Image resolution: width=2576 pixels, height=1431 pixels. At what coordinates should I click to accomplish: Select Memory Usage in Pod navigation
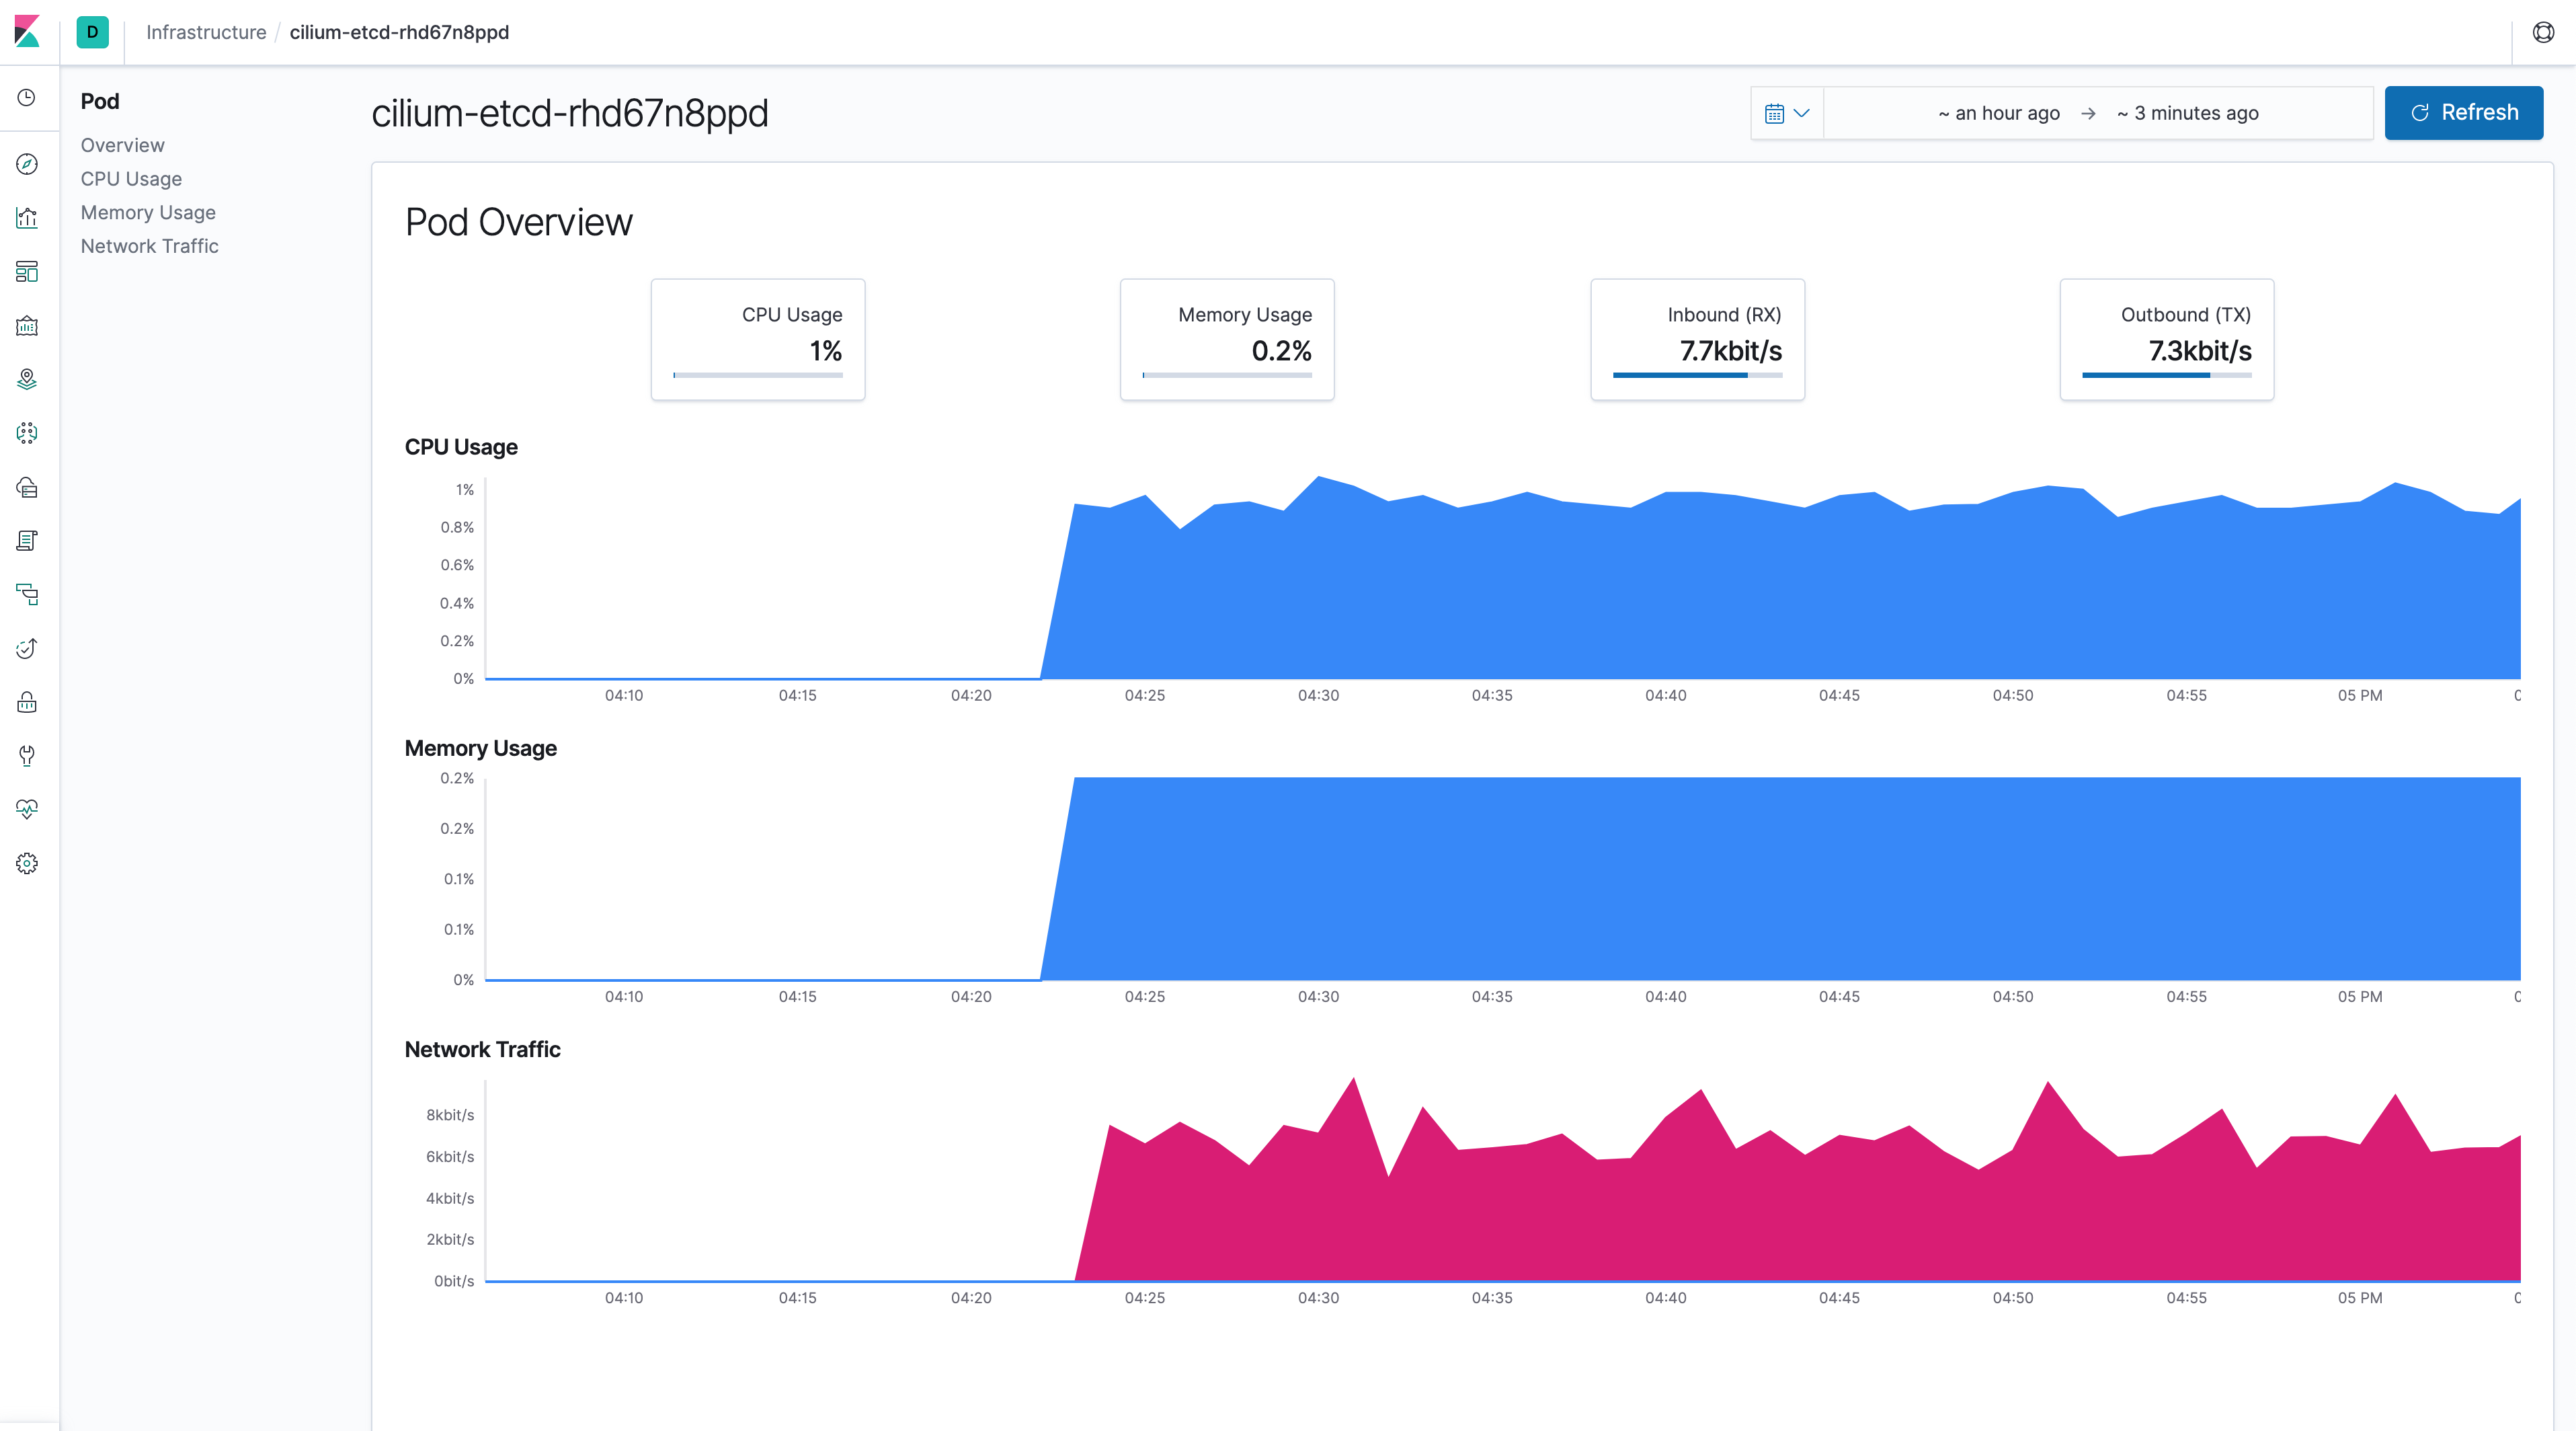pos(148,212)
